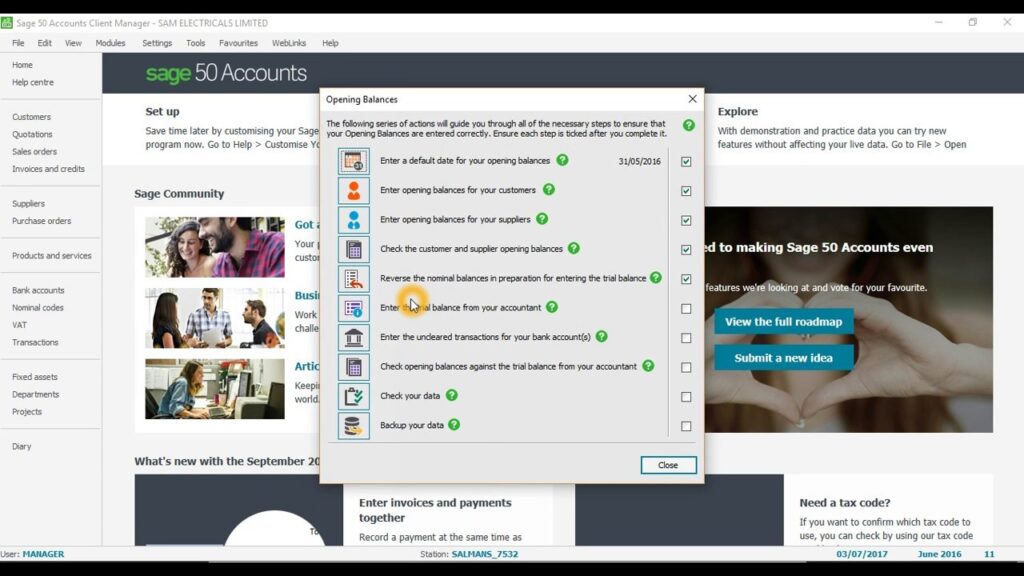1024x576 pixels.
Task: Open help for reversing nominal balances
Action: [x=656, y=278]
